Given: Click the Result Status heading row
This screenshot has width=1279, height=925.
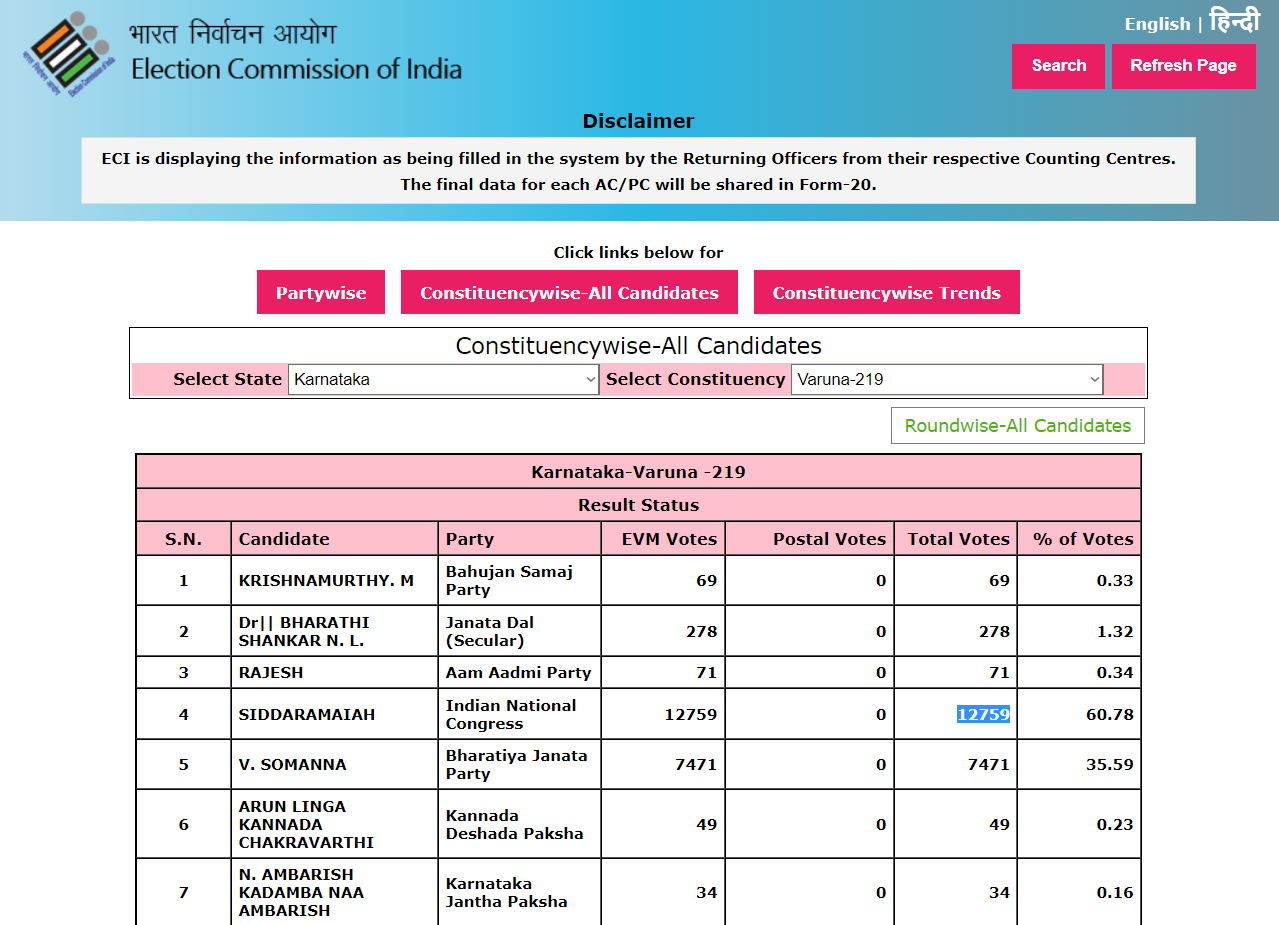Looking at the screenshot, I should tap(638, 505).
